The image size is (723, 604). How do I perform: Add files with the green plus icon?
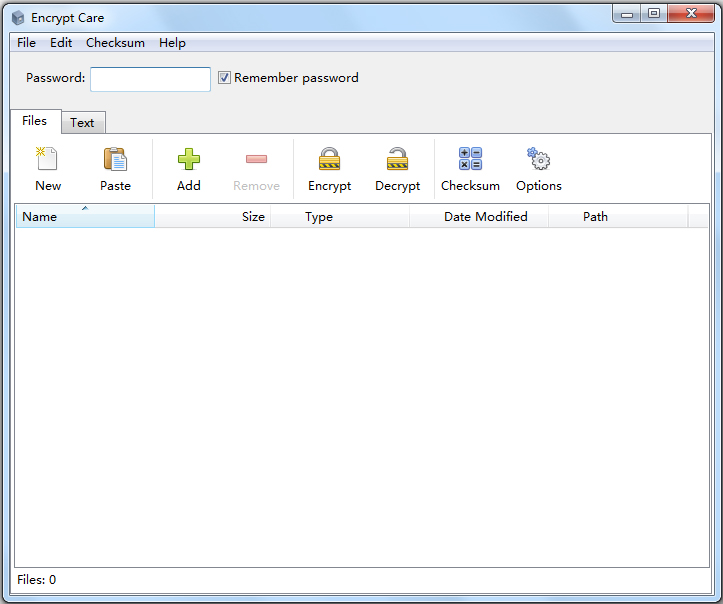pyautogui.click(x=189, y=159)
